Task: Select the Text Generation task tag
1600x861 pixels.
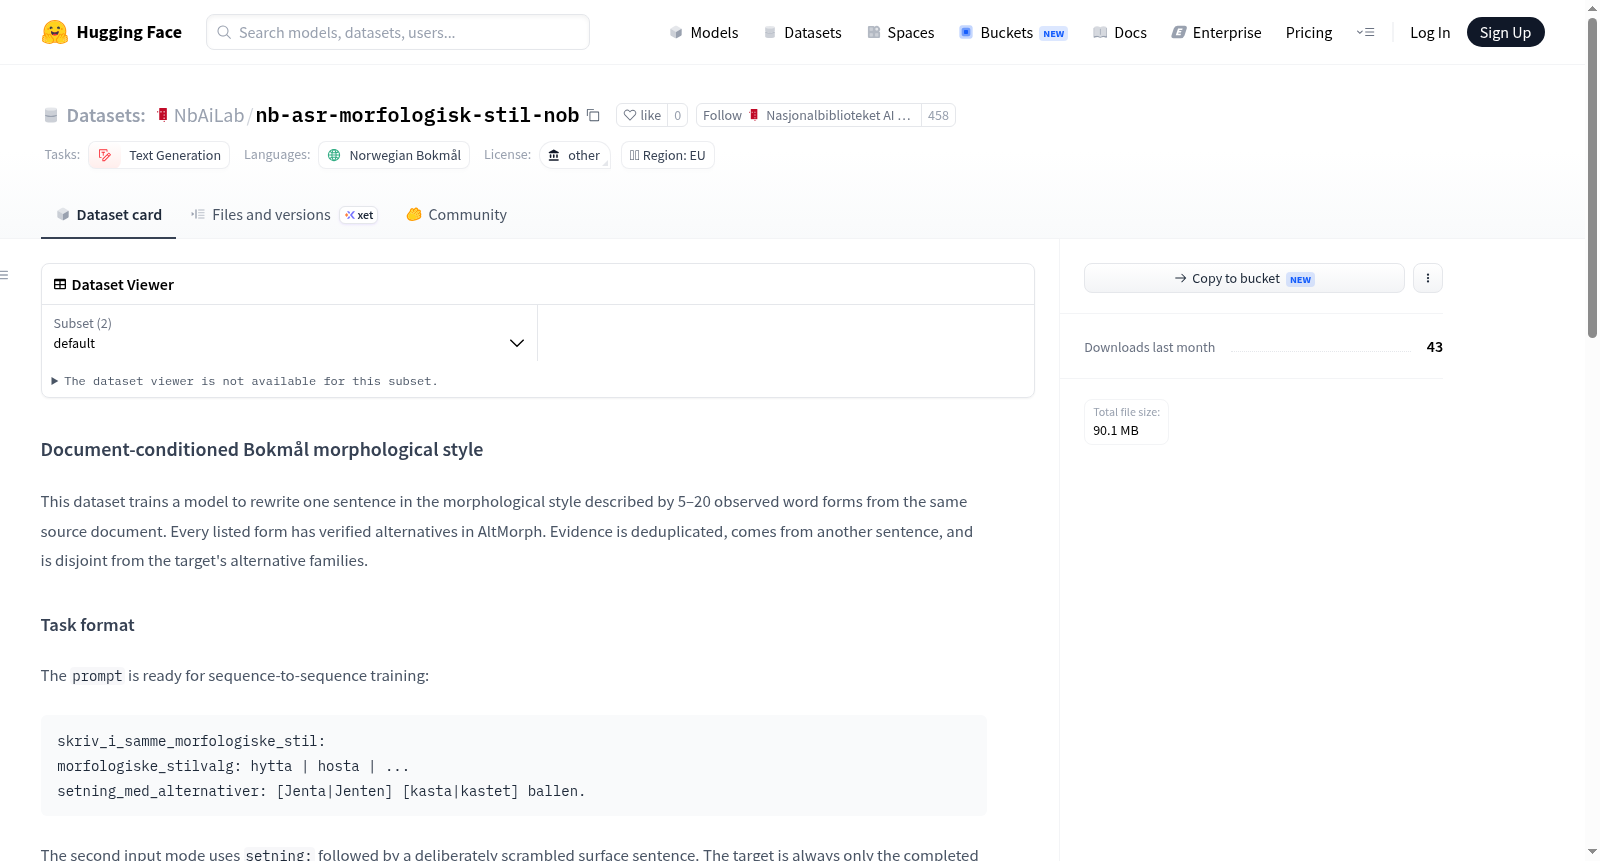Action: [x=159, y=155]
